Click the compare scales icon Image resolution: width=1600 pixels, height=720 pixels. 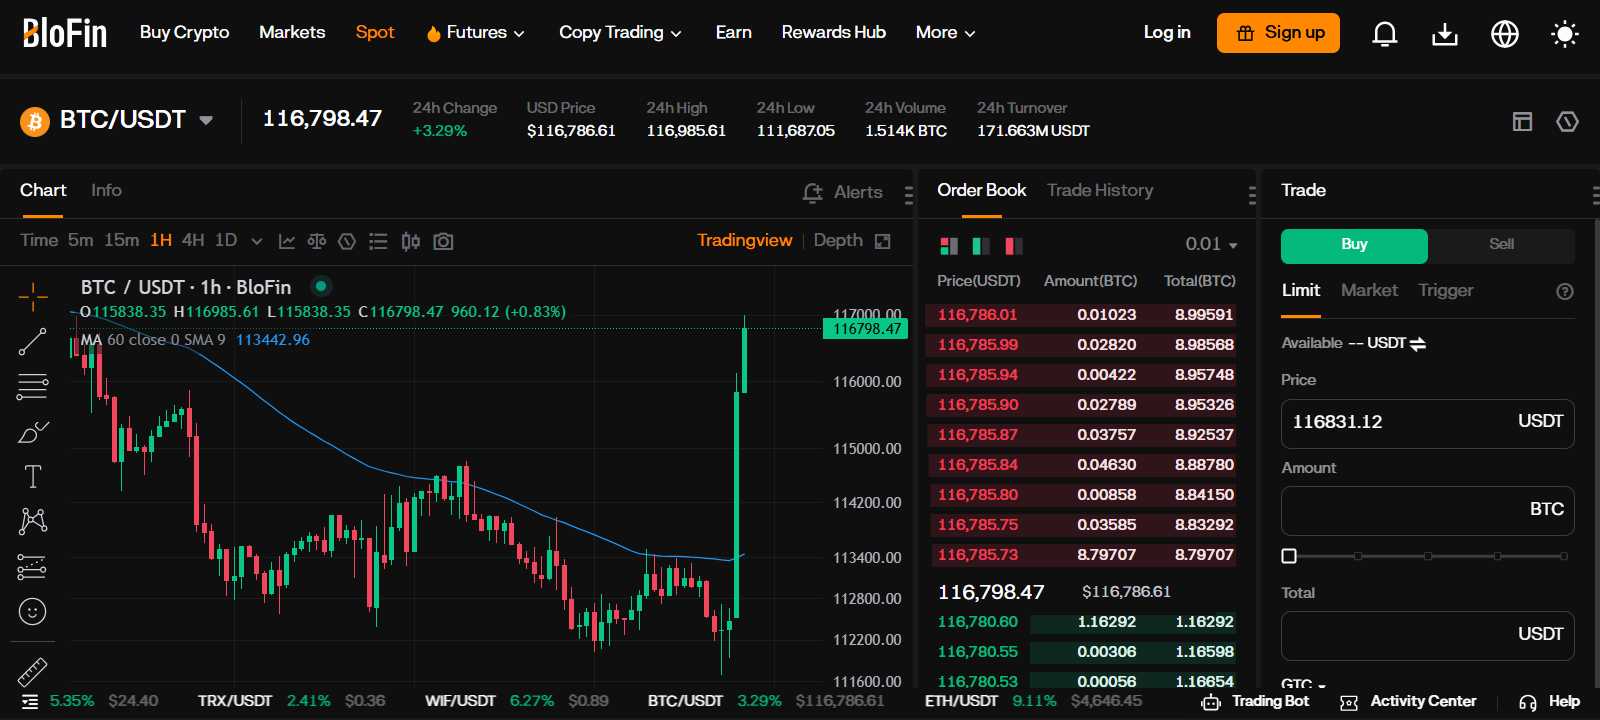coord(317,241)
